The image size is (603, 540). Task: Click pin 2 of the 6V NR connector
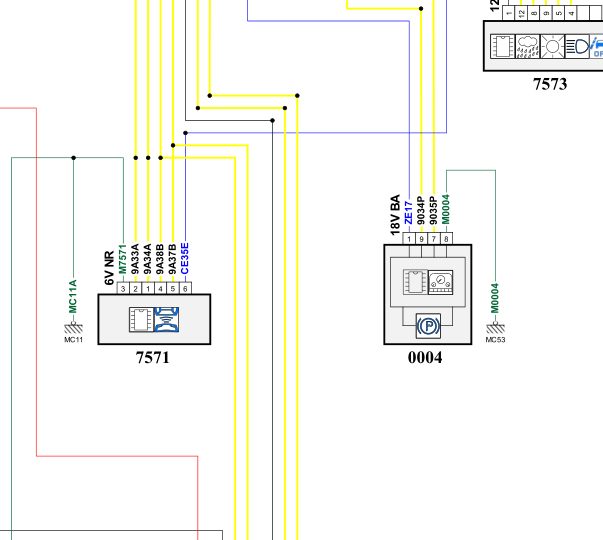pos(135,288)
